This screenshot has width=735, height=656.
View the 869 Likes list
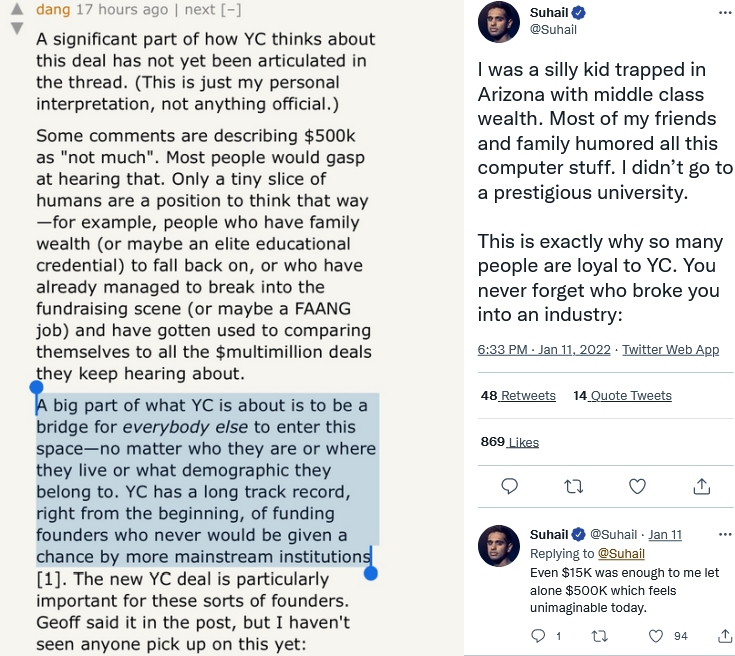(509, 442)
